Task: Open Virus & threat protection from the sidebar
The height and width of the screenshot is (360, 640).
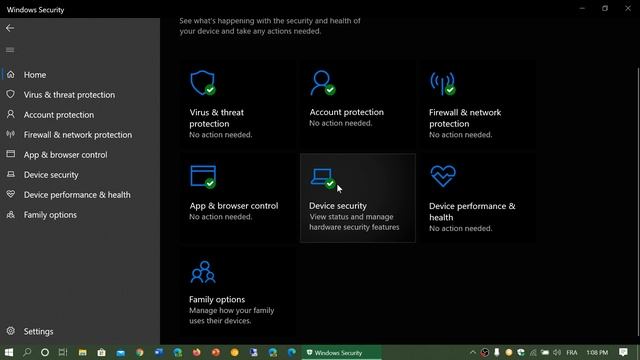Action: click(80, 95)
